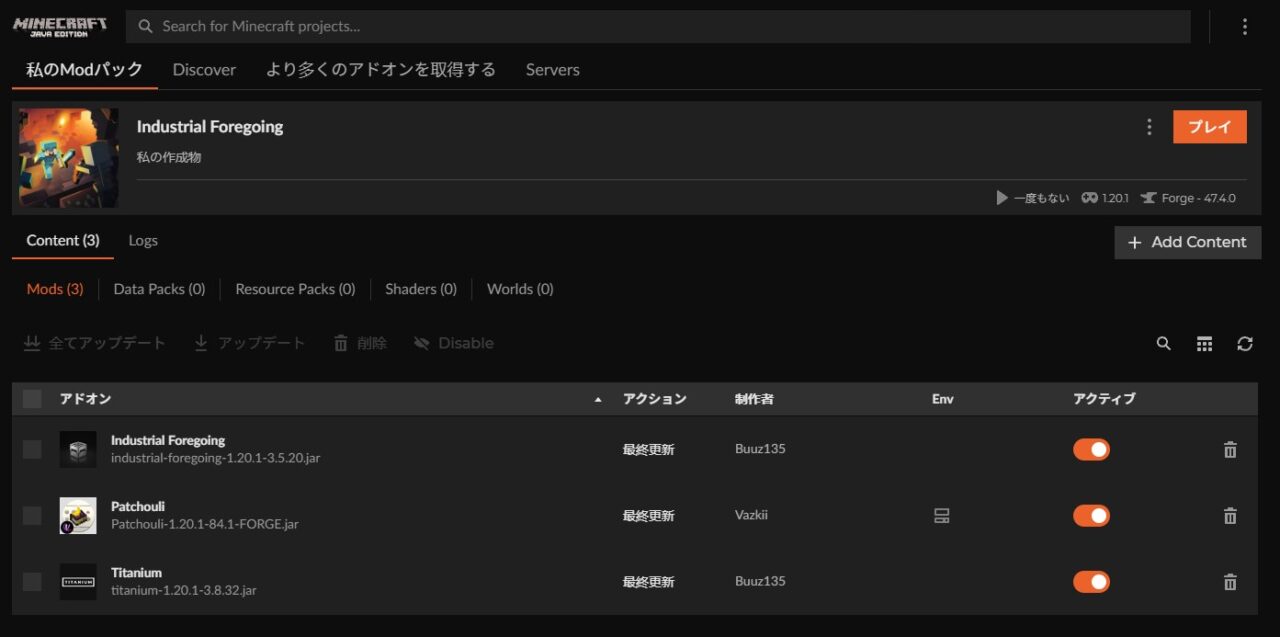
Task: Open the Discover tab
Action: [204, 70]
